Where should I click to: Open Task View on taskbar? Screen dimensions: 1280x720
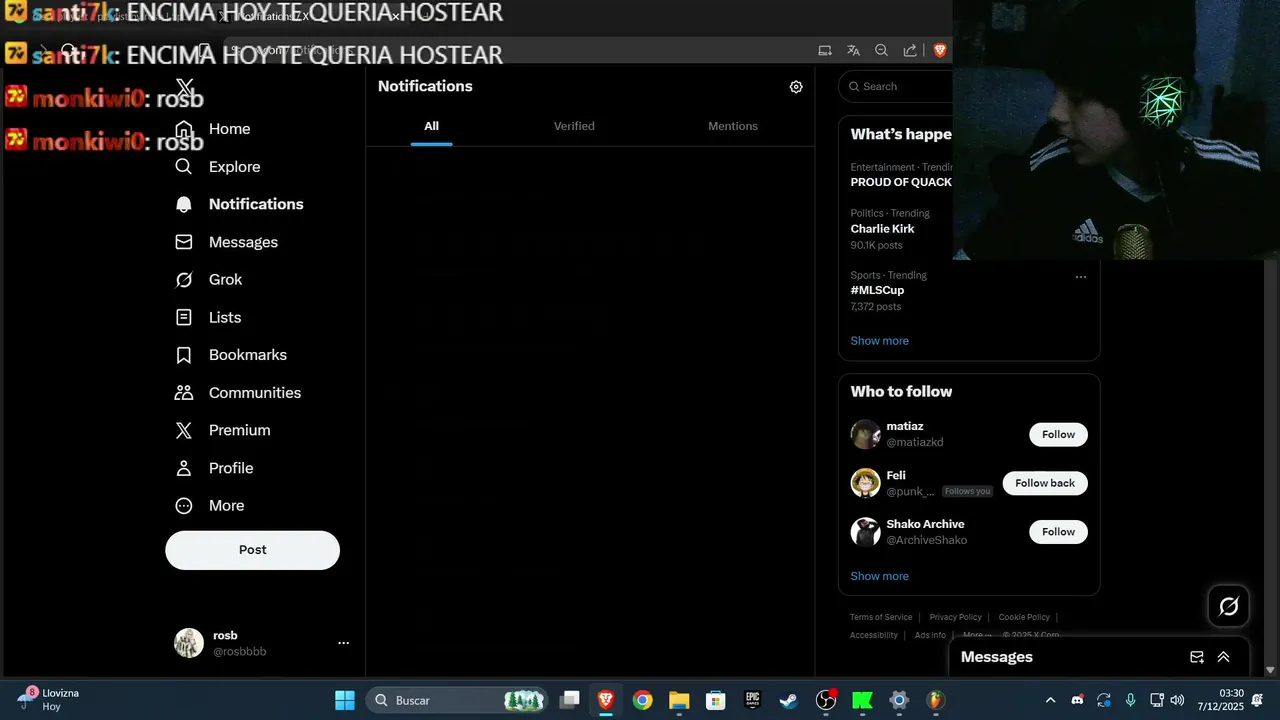pos(569,700)
